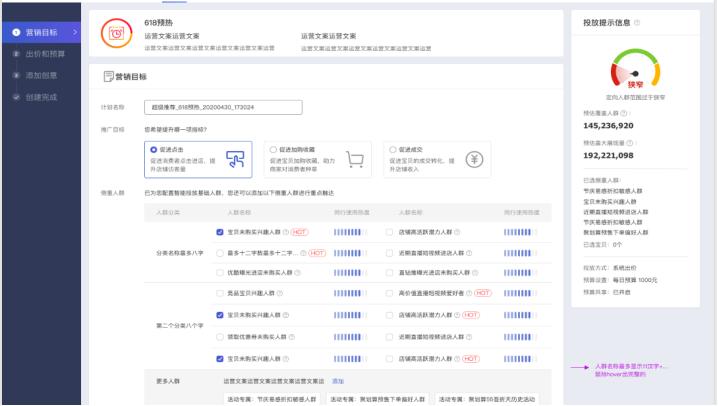
Task: Click the 计划名称 input field
Action: (x=223, y=107)
